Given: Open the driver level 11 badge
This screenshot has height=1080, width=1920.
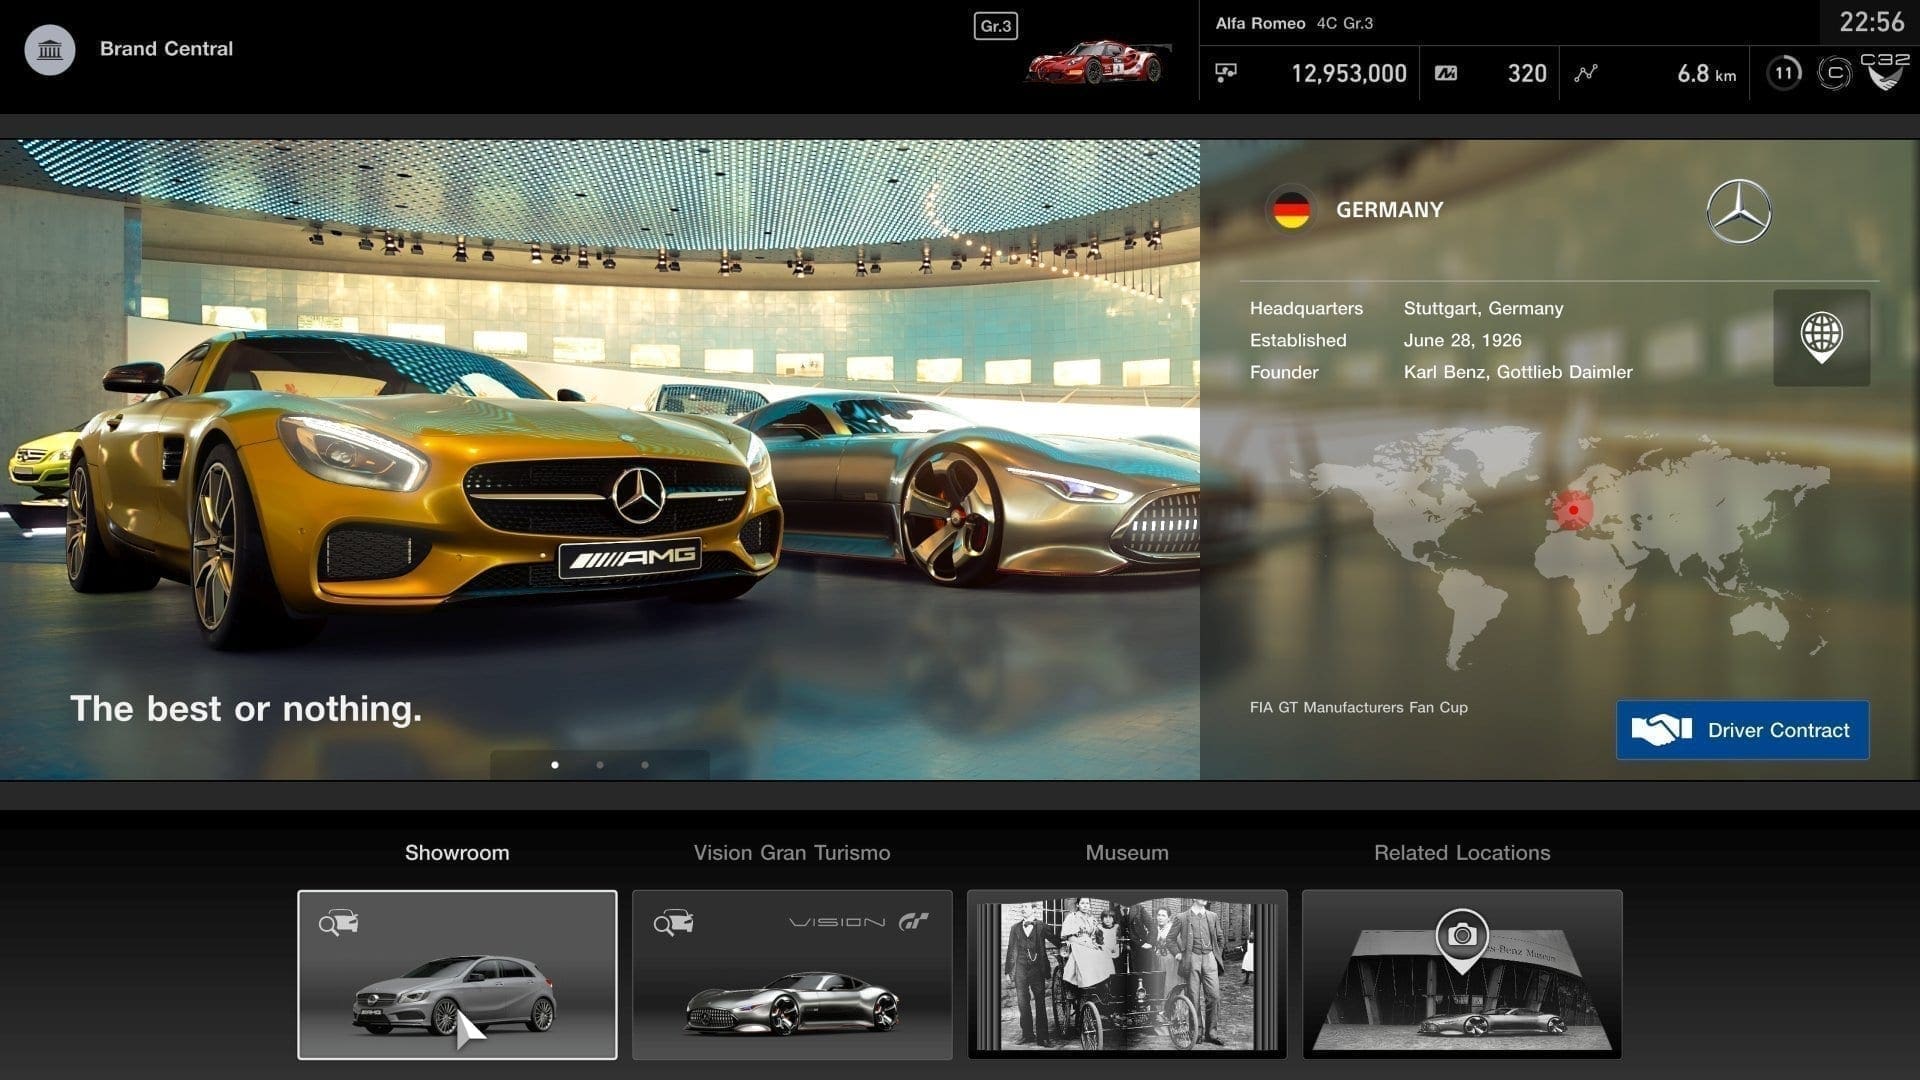Looking at the screenshot, I should (x=1784, y=73).
